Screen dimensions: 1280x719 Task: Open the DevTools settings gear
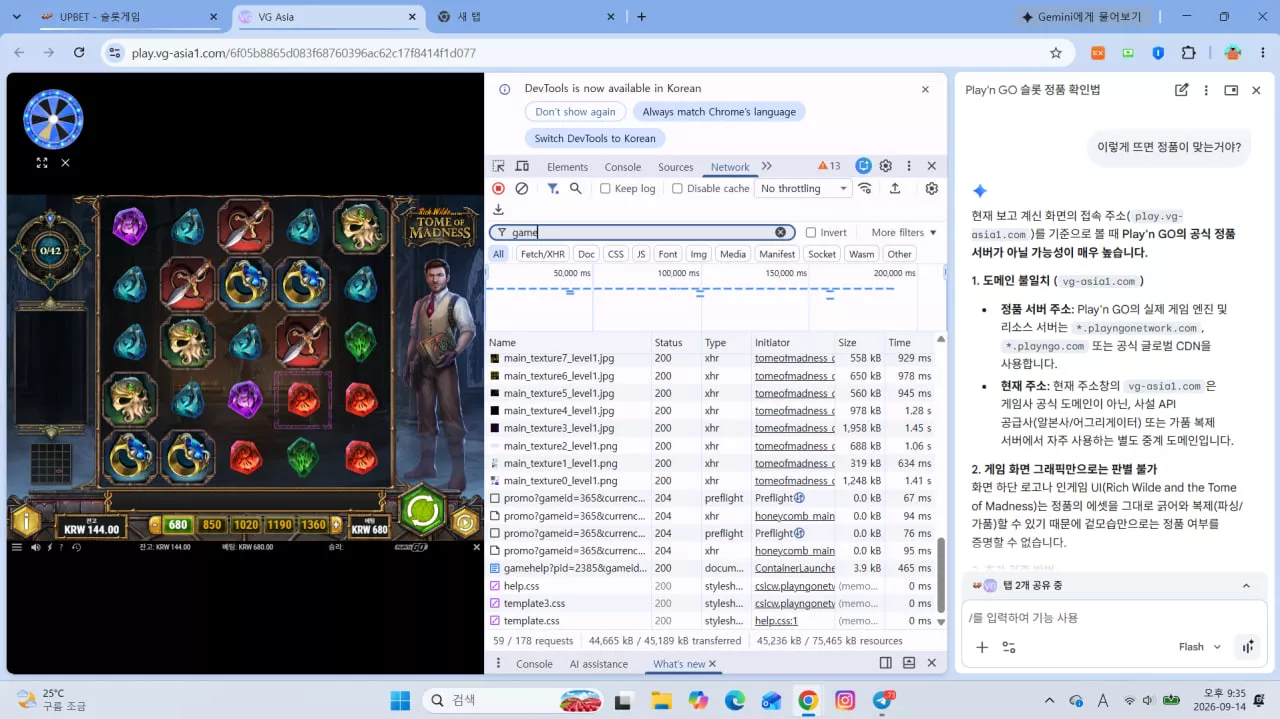[885, 166]
